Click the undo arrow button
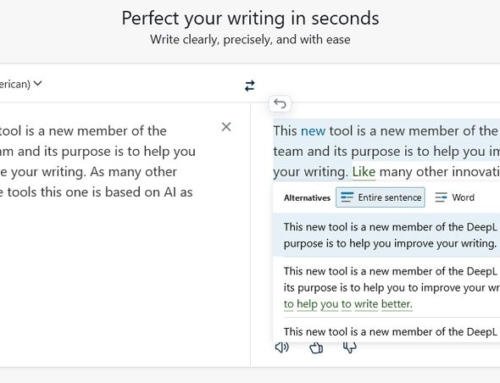This screenshot has height=383, width=500. tap(280, 104)
